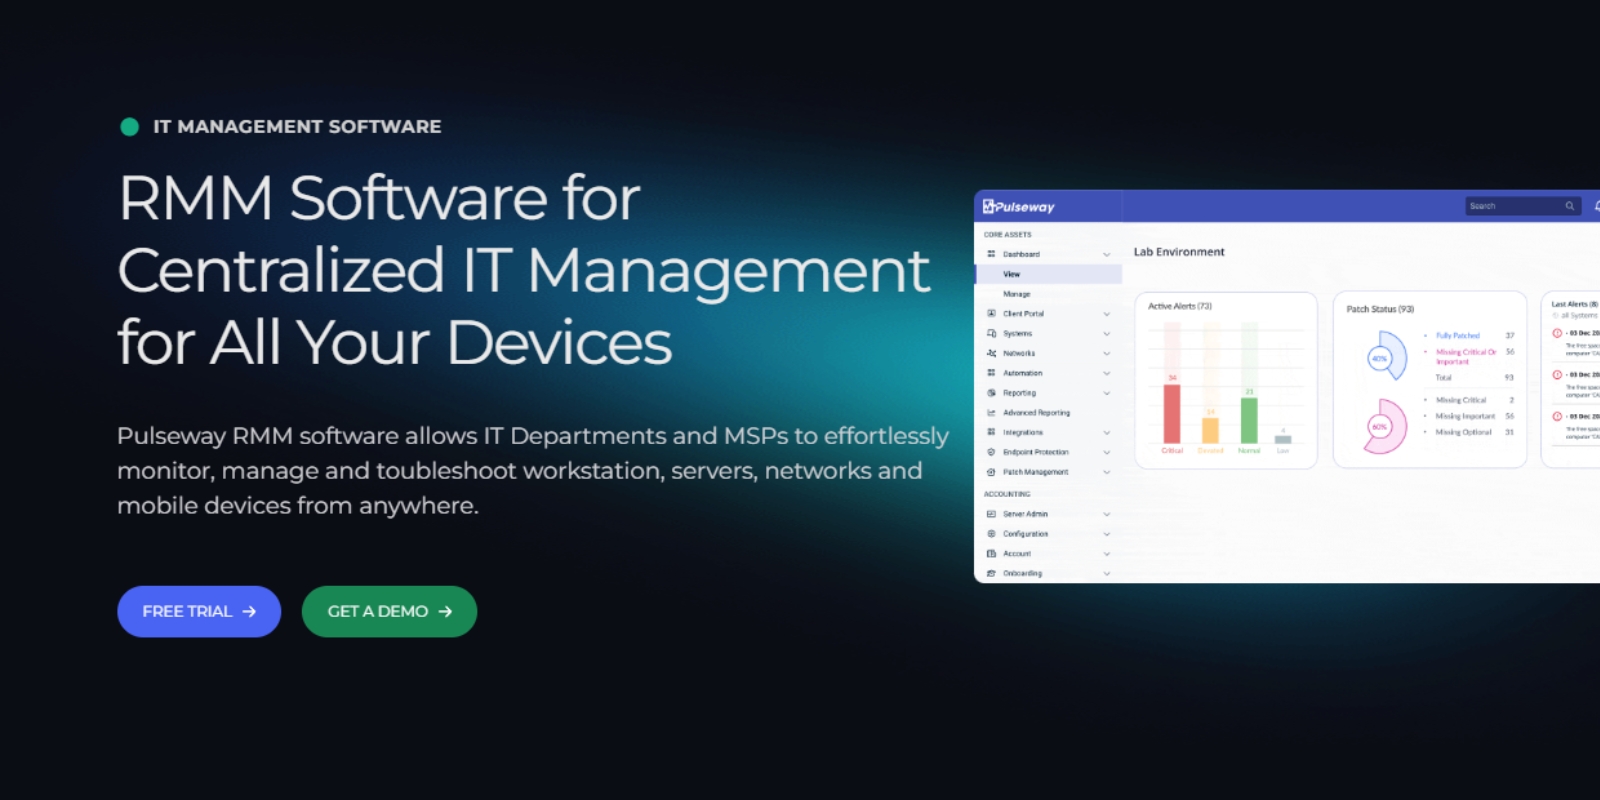This screenshot has height=800, width=1600.
Task: Click the Fully Patched link
Action: [x=1458, y=336]
